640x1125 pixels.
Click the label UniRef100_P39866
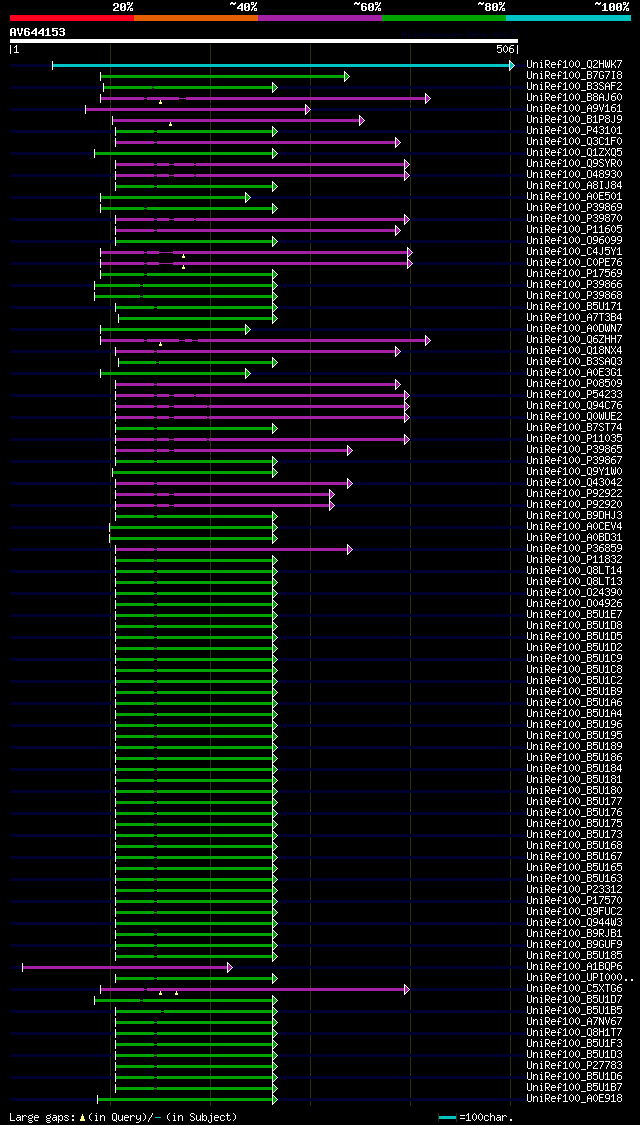point(574,285)
